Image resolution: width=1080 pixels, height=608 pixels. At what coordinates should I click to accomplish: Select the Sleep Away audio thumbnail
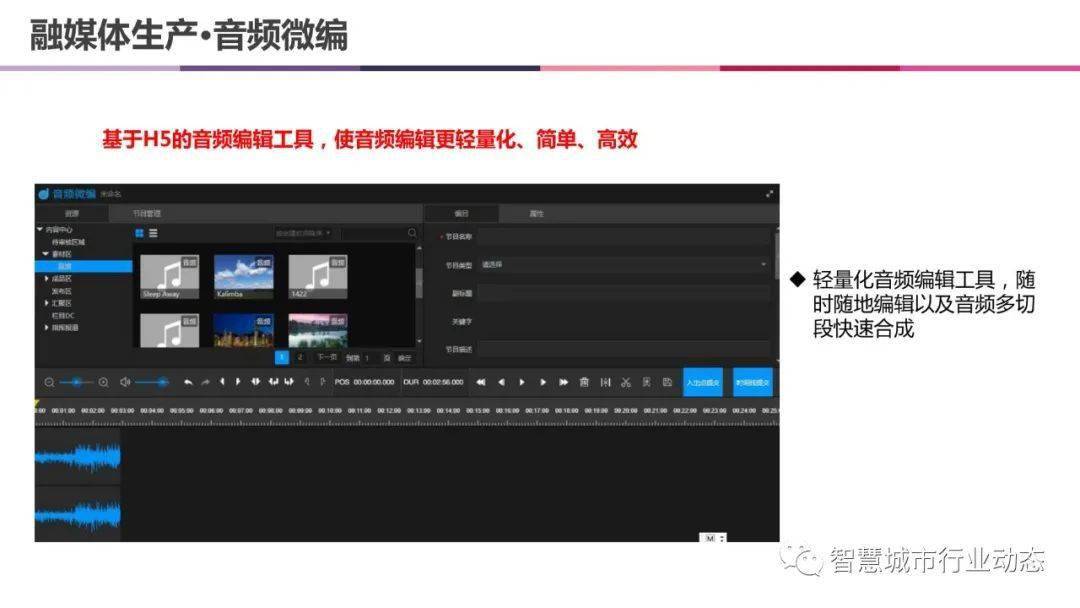tap(169, 276)
